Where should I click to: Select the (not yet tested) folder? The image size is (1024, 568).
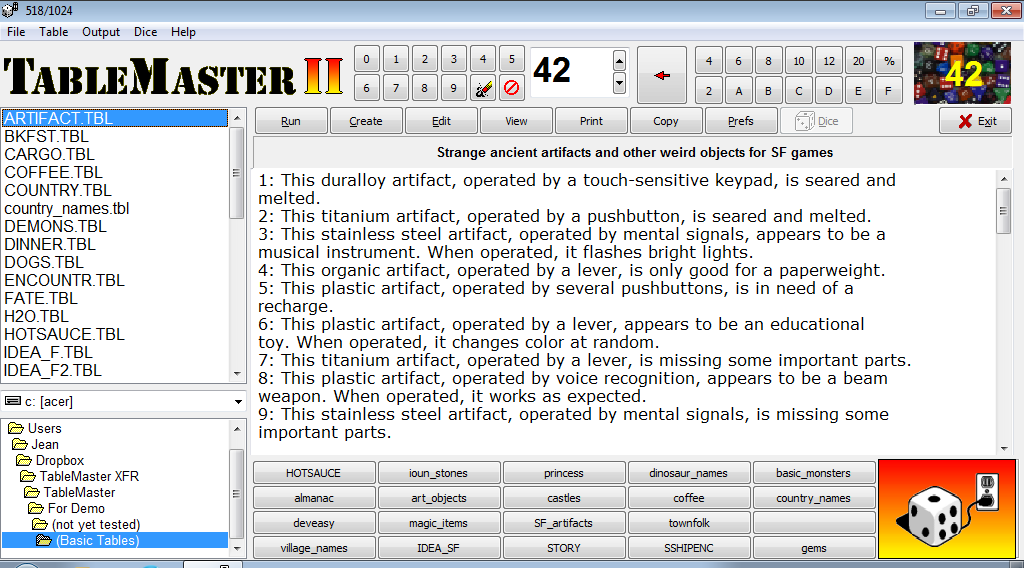coord(95,524)
